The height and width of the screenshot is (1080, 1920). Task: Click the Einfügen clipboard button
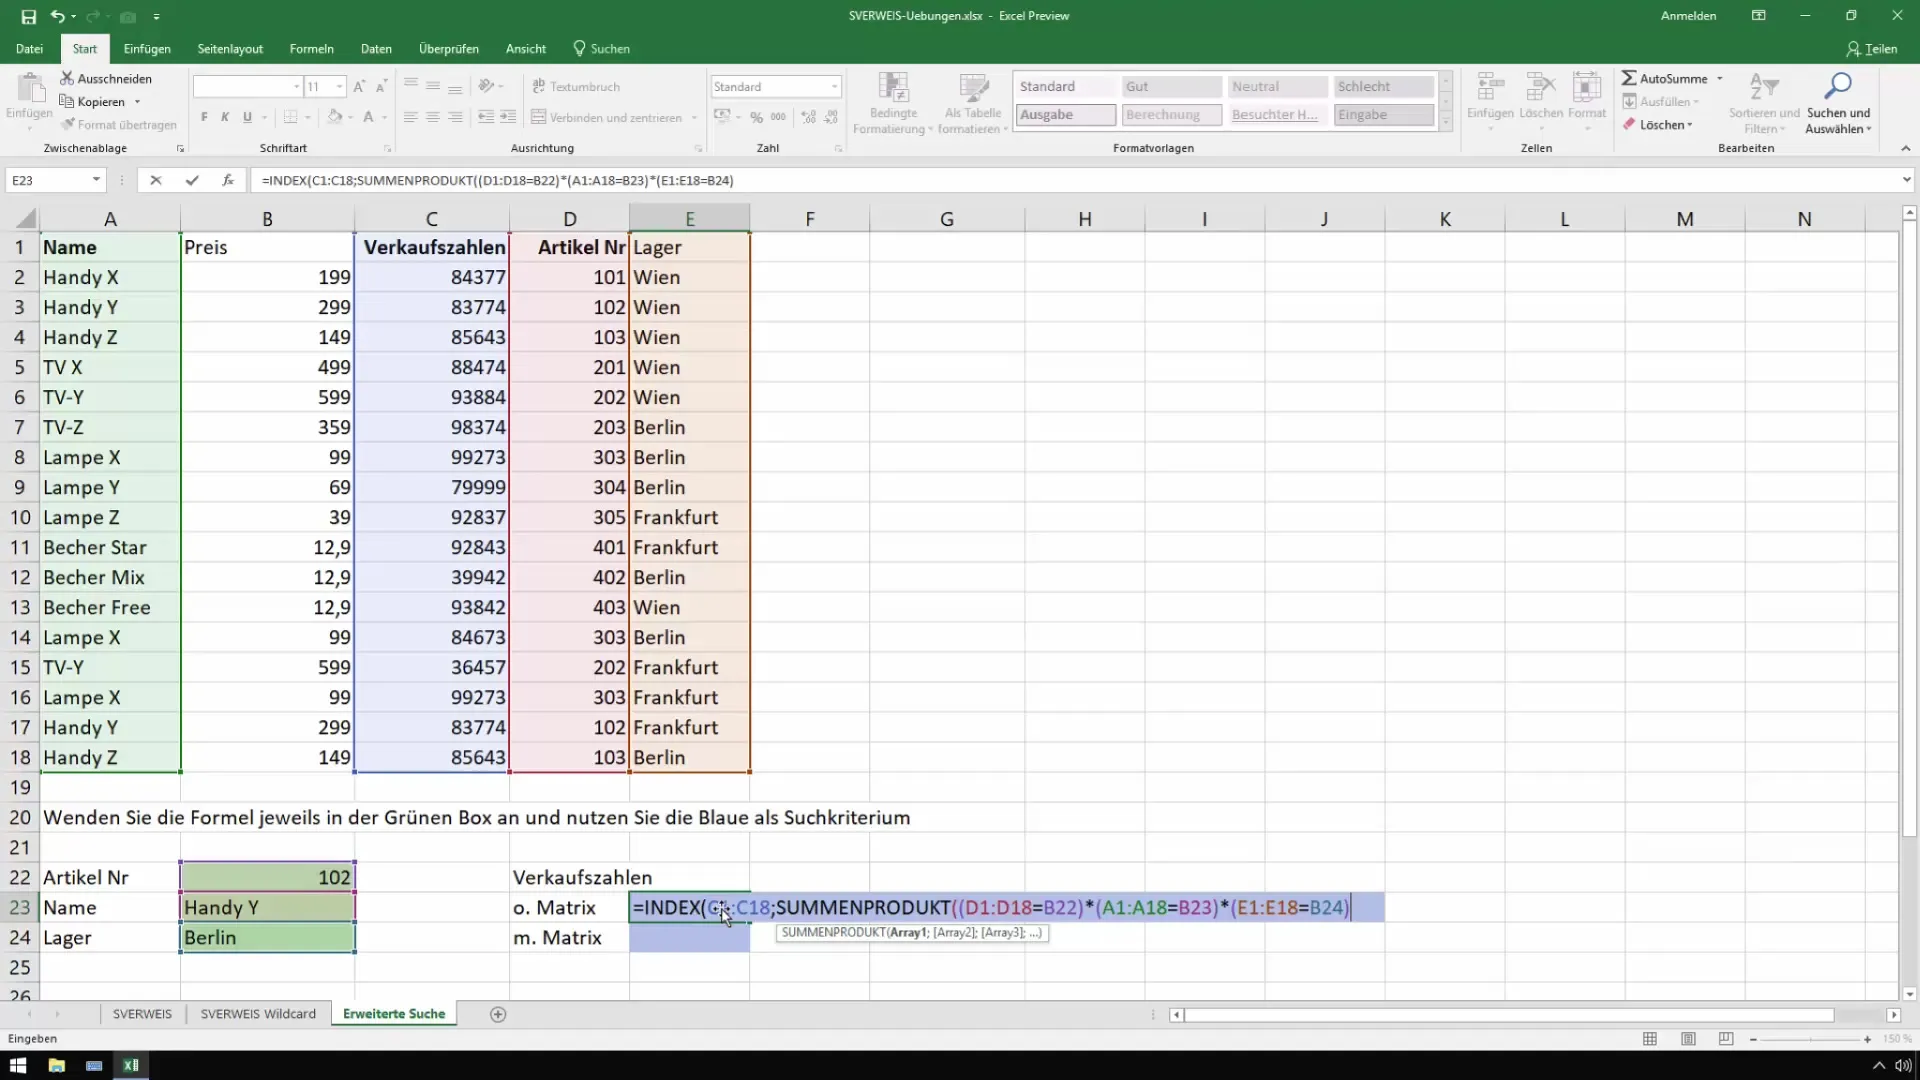coord(29,97)
